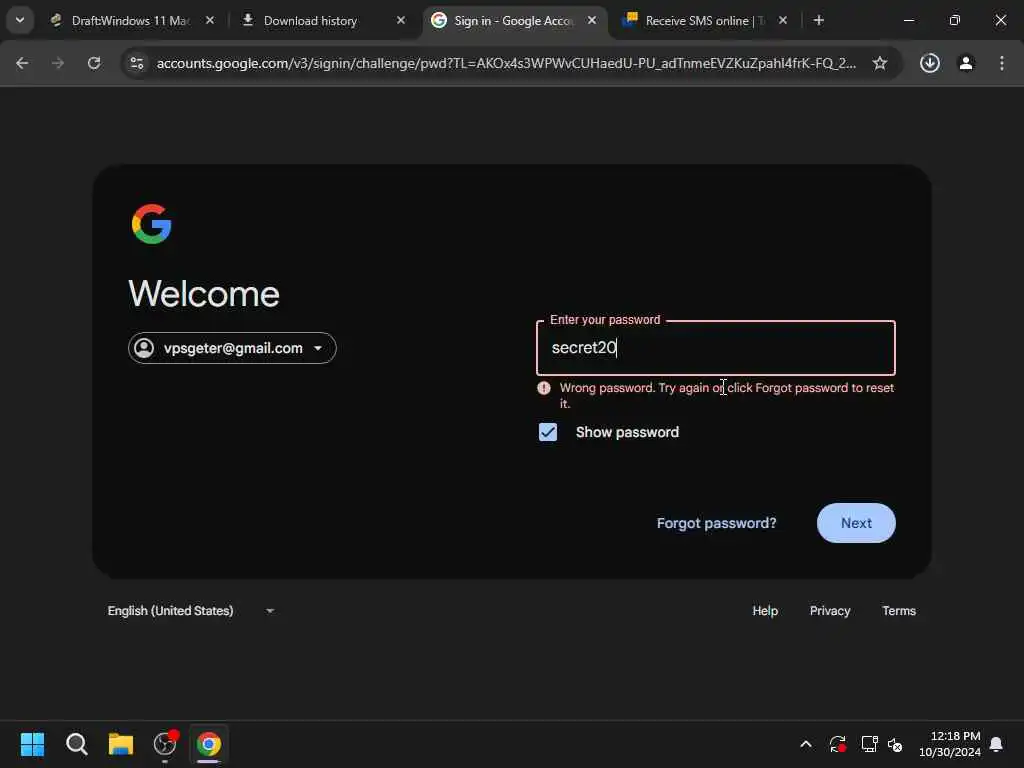Open Chrome three-dot menu
The height and width of the screenshot is (768, 1024).
click(1002, 63)
